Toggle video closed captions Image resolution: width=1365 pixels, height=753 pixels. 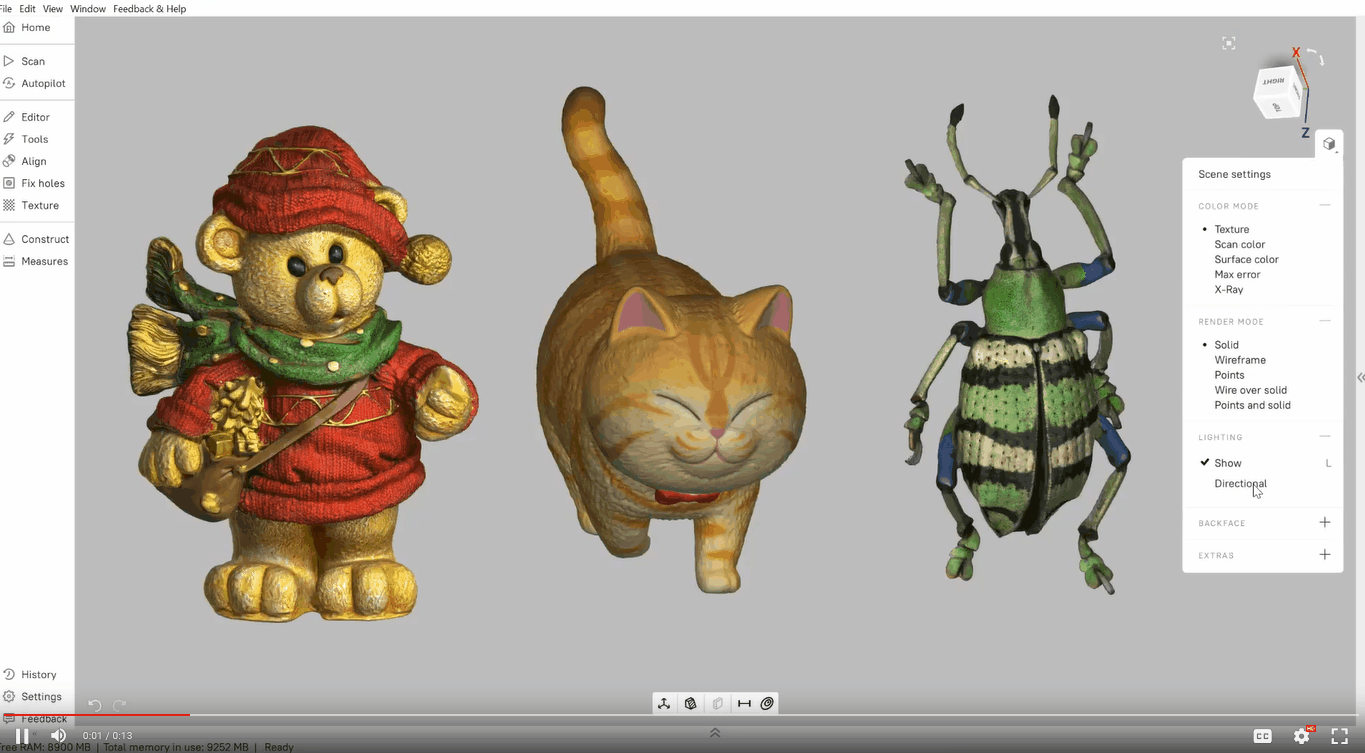tap(1263, 736)
